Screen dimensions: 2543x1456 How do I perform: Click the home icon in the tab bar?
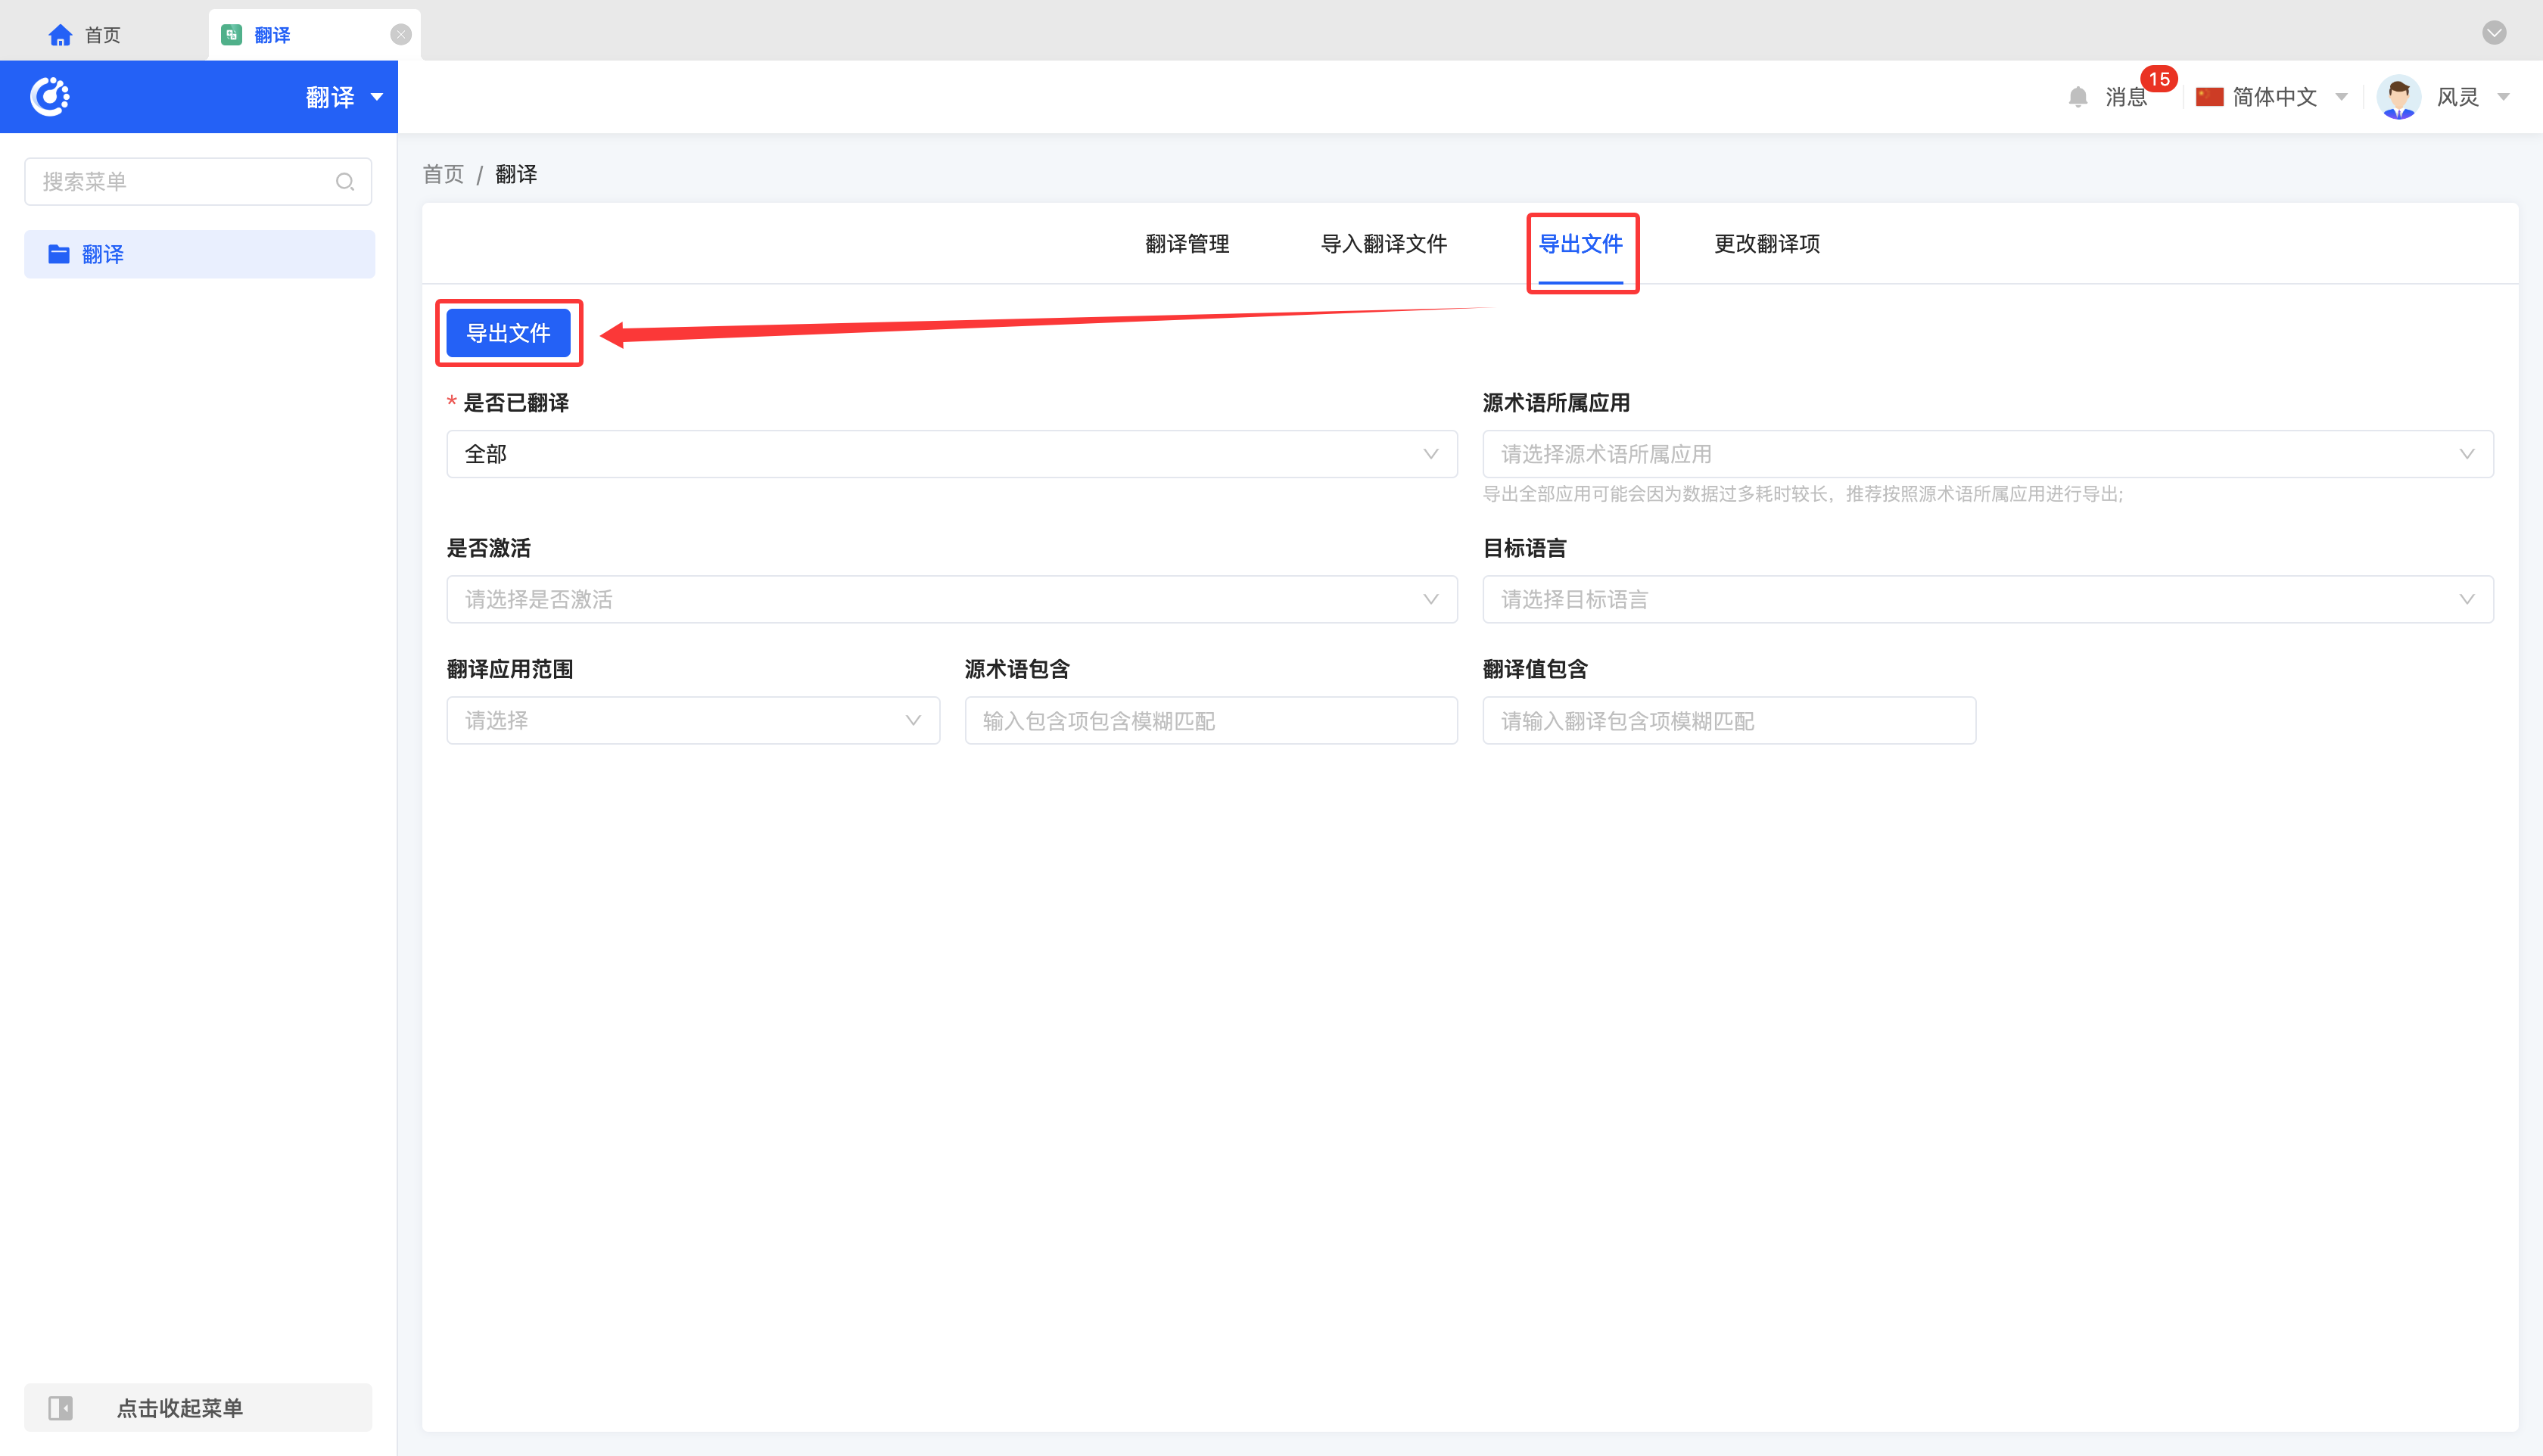pyautogui.click(x=60, y=35)
